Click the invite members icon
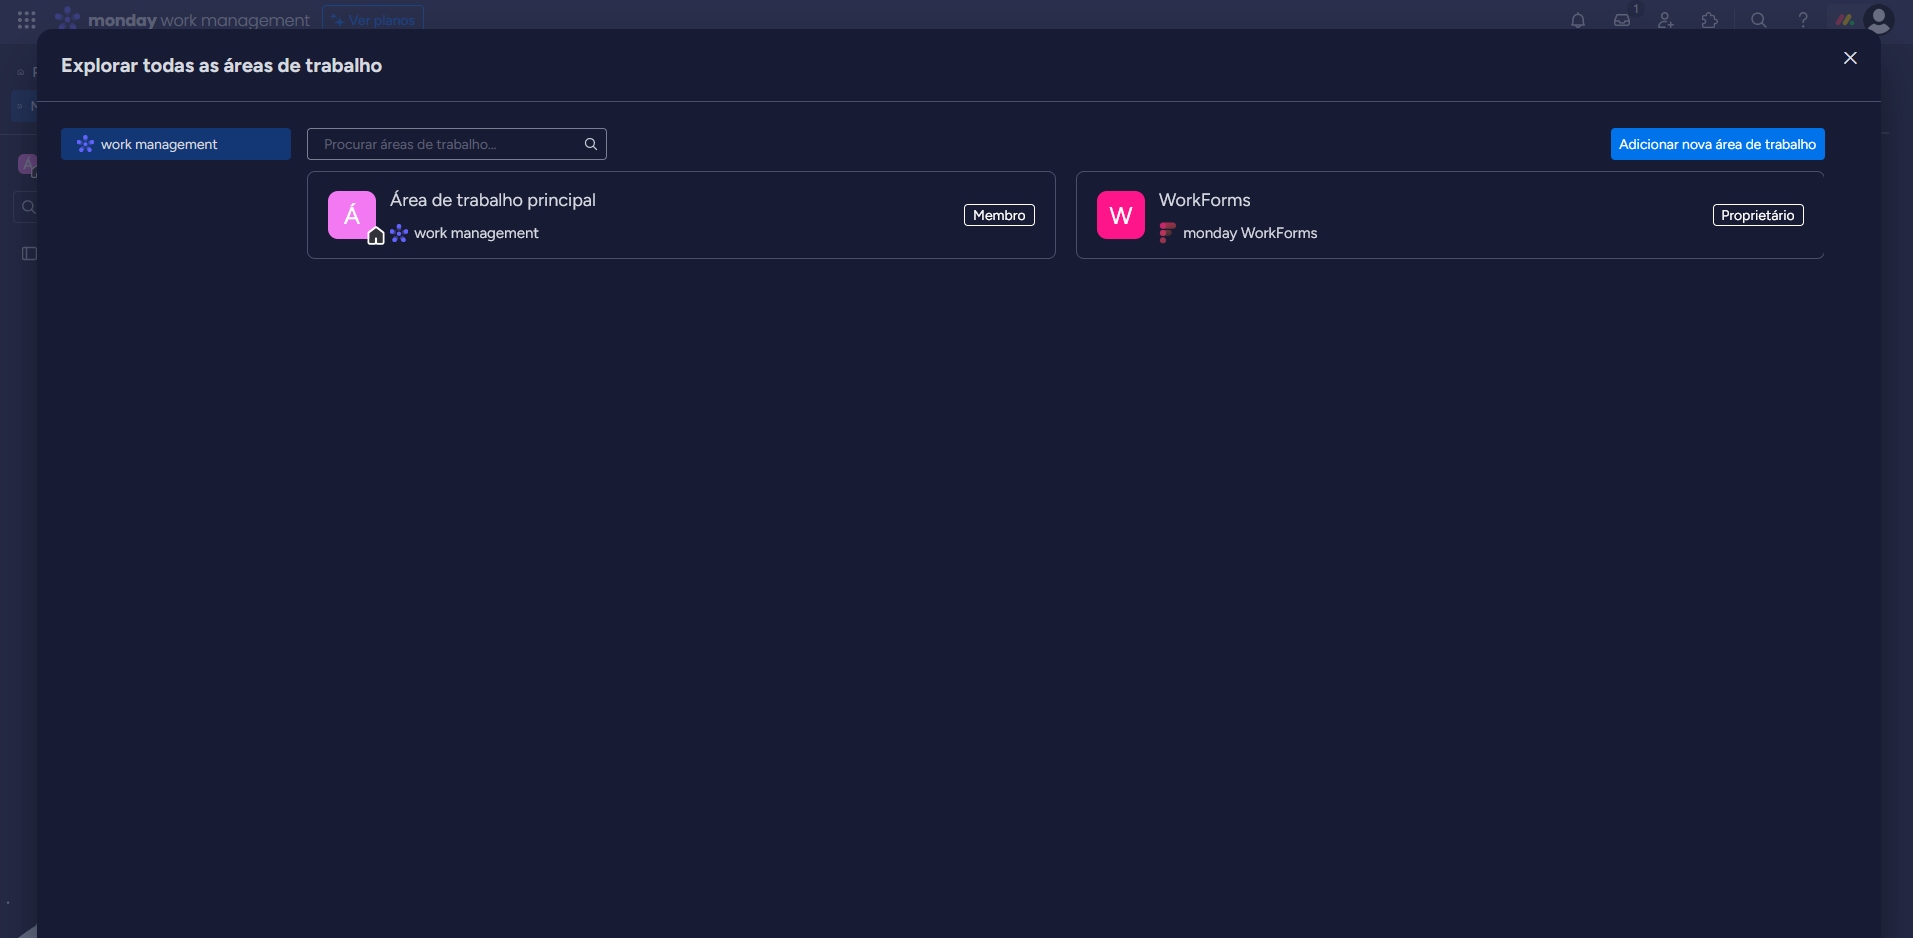 point(1666,20)
